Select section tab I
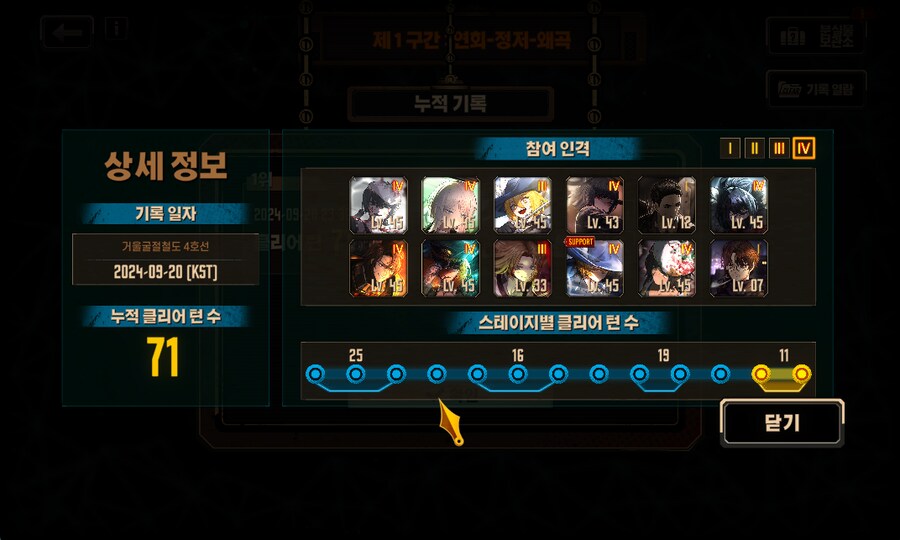900x540 pixels. [730, 149]
